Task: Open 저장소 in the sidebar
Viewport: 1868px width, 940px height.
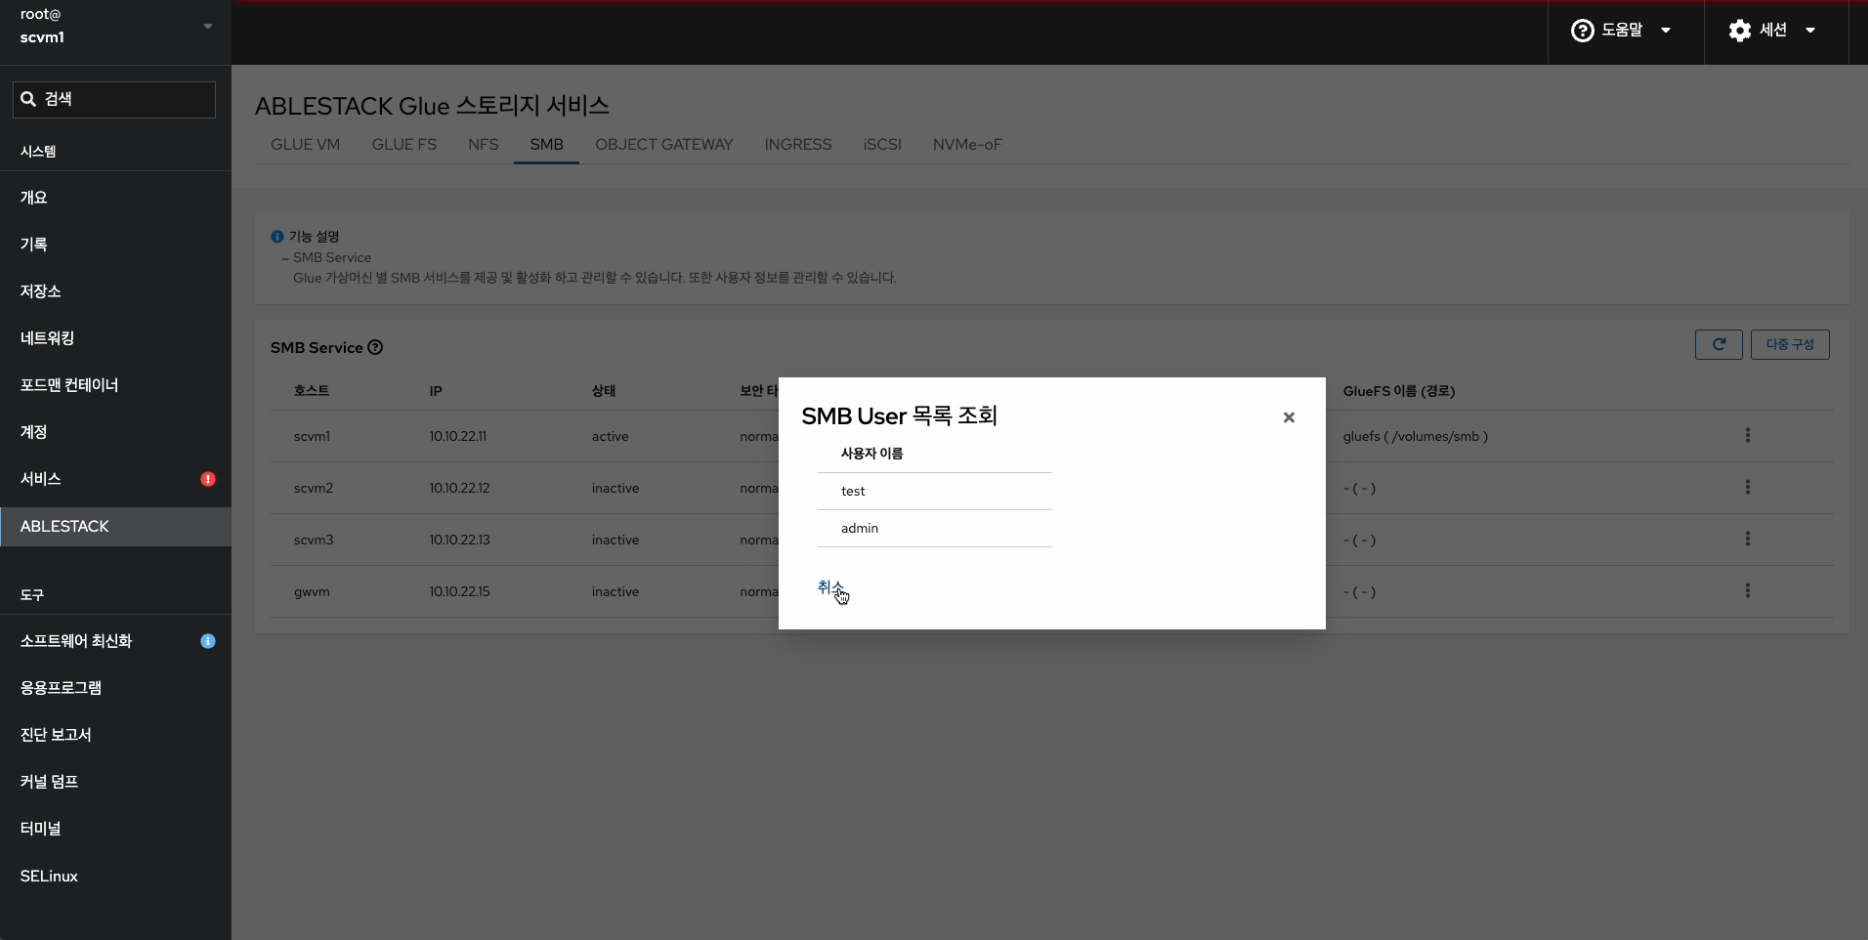Action: pos(116,291)
